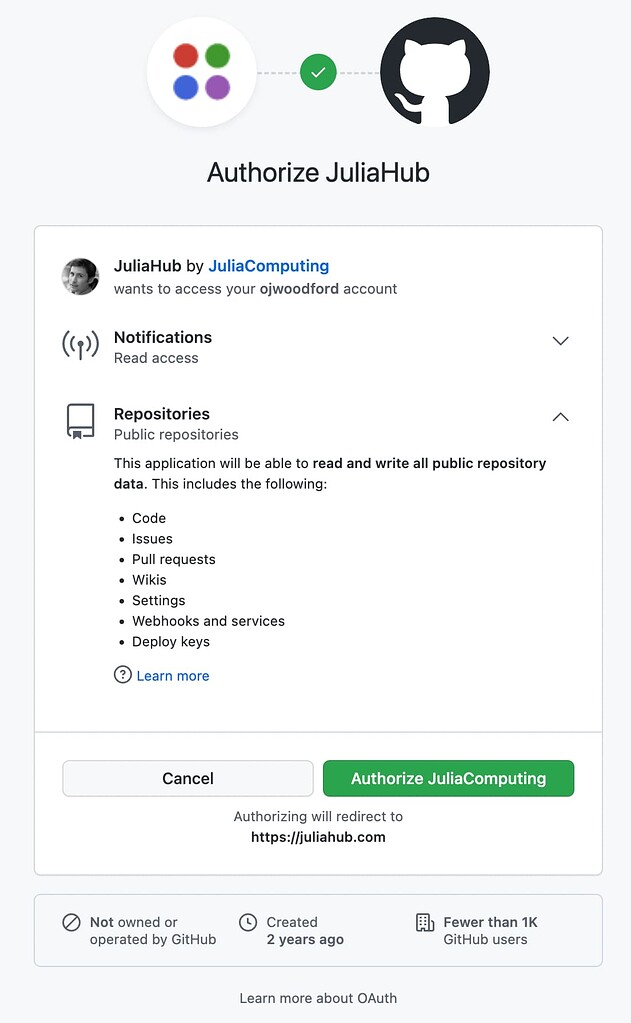Screen dimensions: 631x1023
Task: Click the clock icon beside Created
Action: click(247, 922)
